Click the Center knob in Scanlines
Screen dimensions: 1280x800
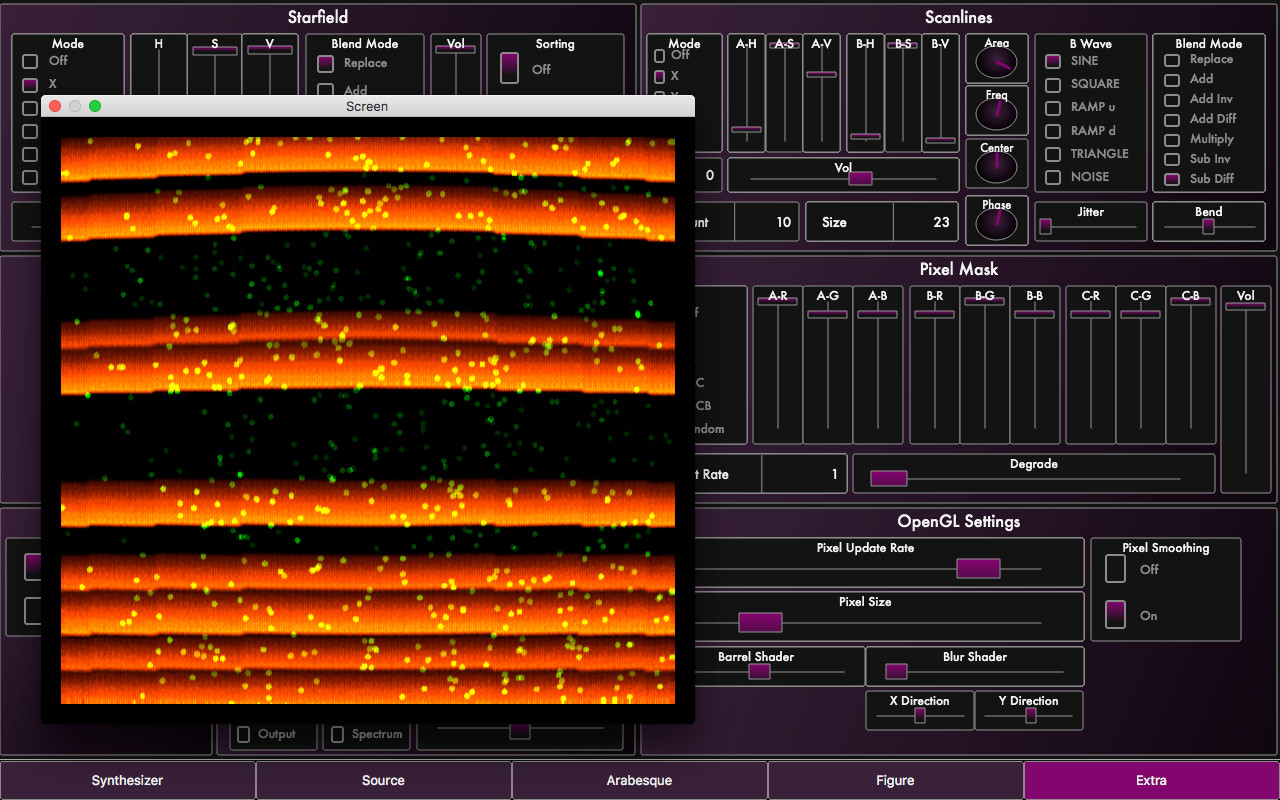(x=996, y=166)
